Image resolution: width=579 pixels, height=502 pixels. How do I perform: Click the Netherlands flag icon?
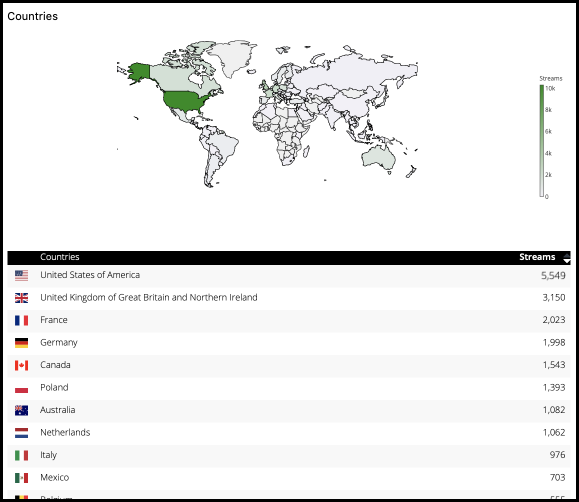coord(21,433)
